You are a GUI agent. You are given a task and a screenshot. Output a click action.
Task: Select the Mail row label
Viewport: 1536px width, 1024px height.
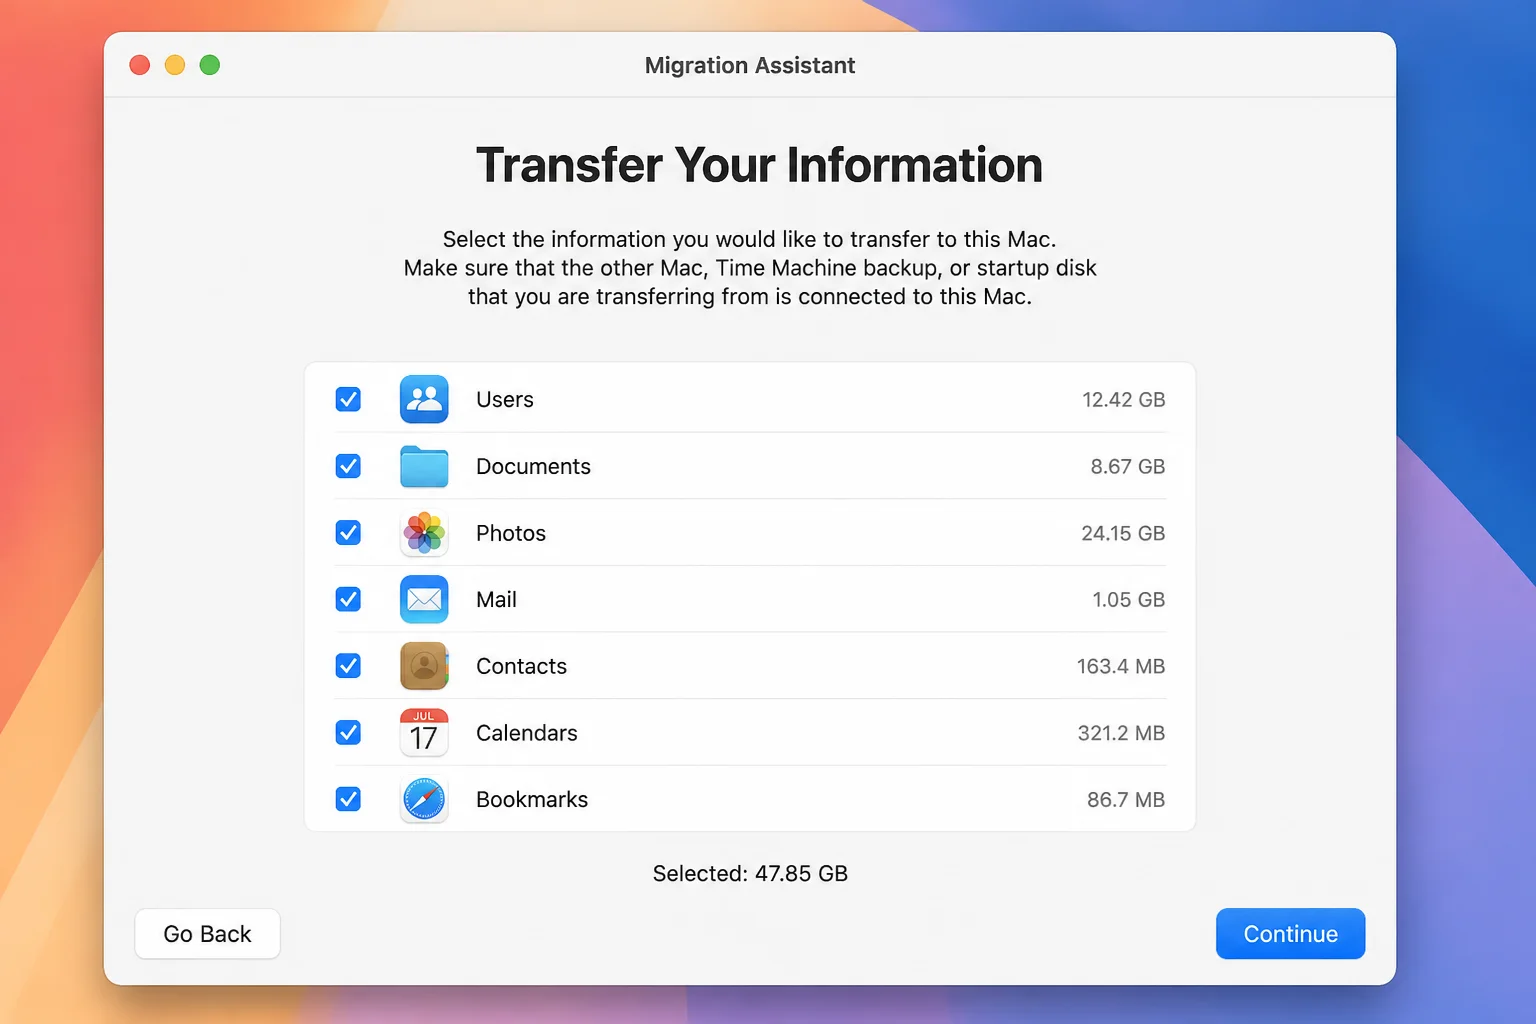[x=496, y=599]
